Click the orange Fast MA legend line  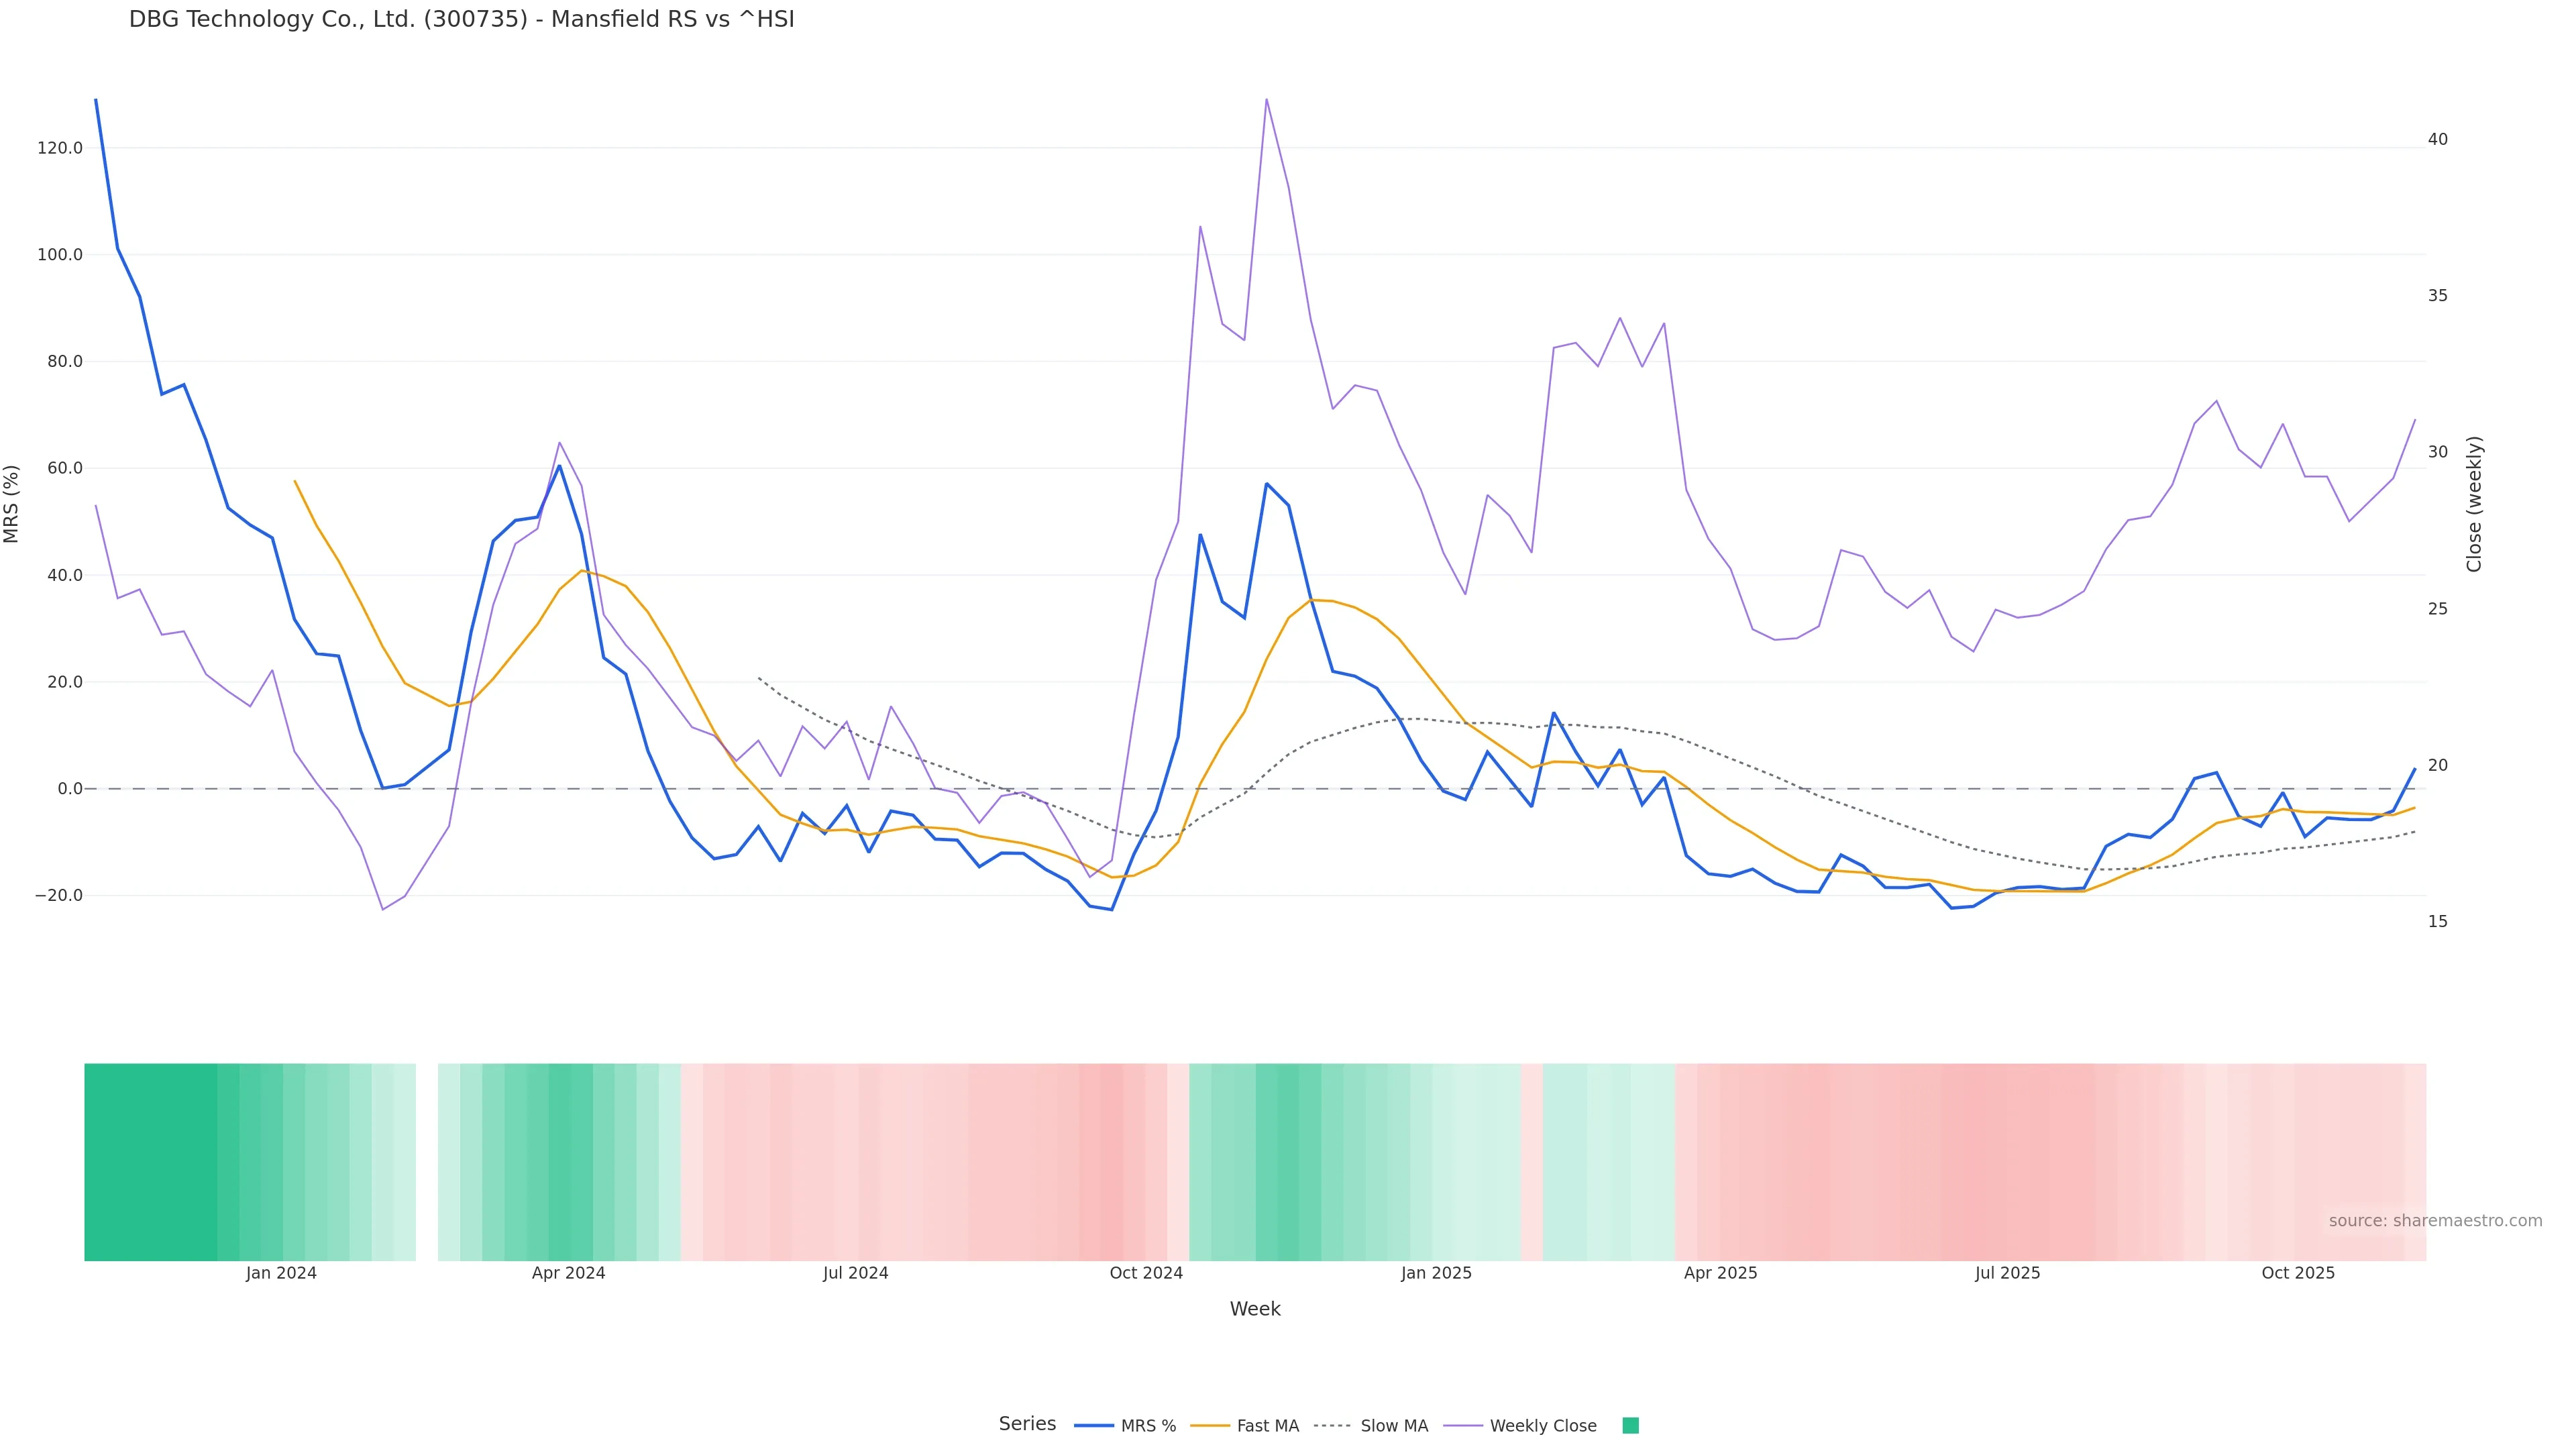pyautogui.click(x=1210, y=1426)
